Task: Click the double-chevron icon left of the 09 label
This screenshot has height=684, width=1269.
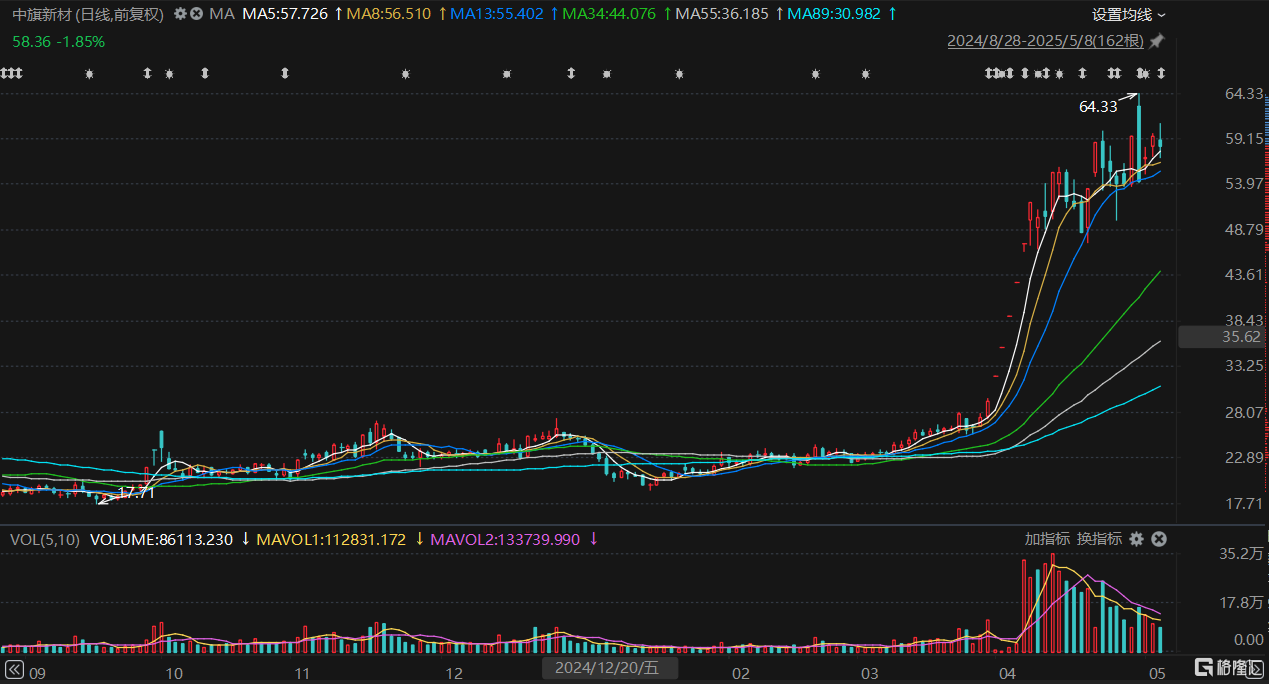Action: [x=14, y=669]
